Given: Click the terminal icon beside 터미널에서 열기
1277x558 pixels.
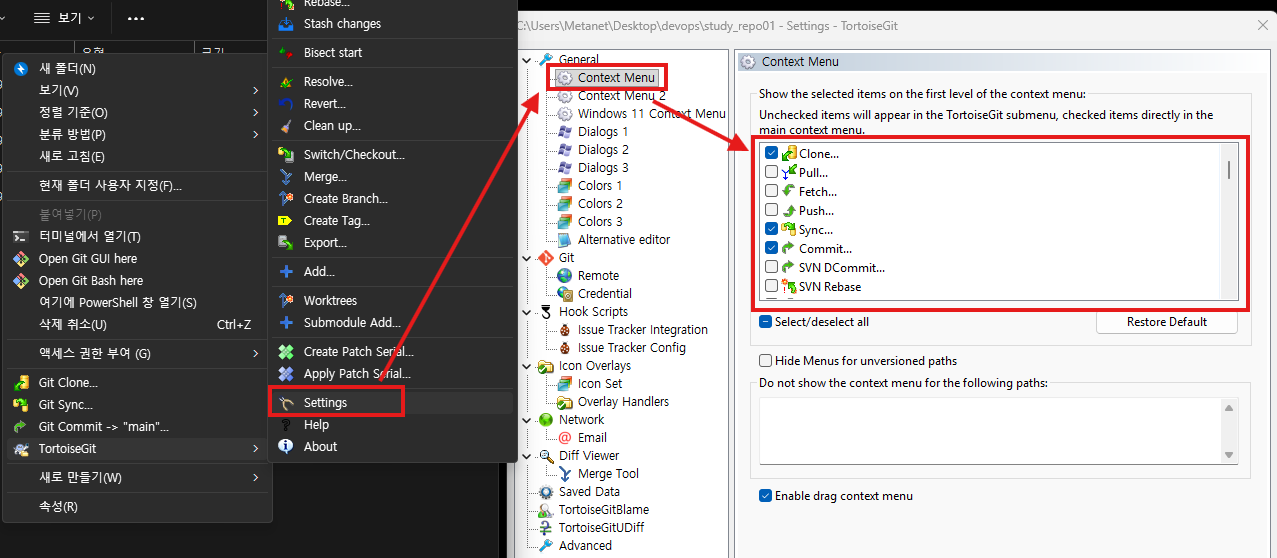Looking at the screenshot, I should pyautogui.click(x=20, y=237).
